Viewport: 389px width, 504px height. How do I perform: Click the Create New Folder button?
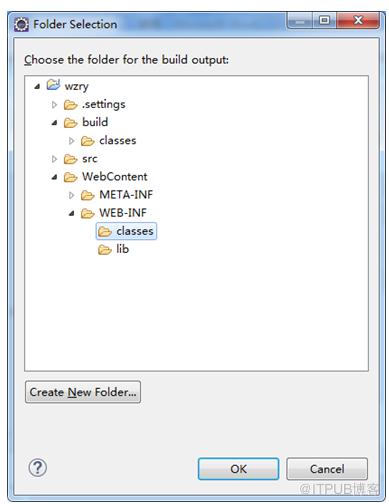point(83,392)
